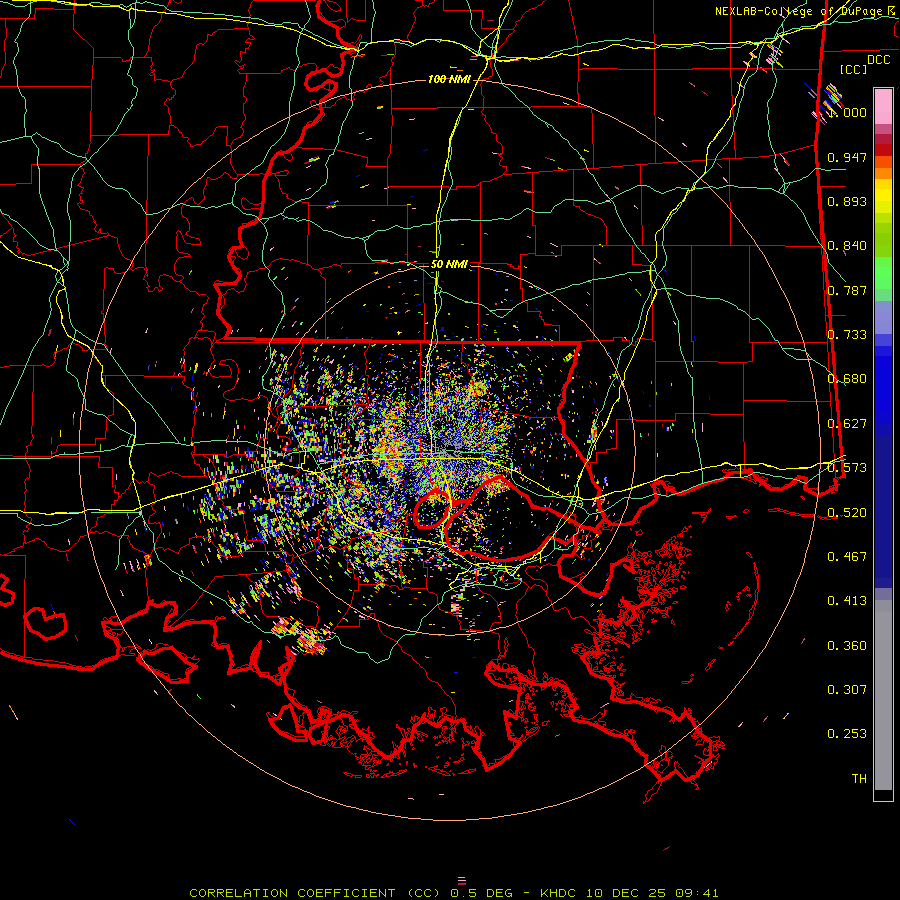The width and height of the screenshot is (900, 900).
Task: Click the 0.787 scale value
Action: click(x=847, y=290)
